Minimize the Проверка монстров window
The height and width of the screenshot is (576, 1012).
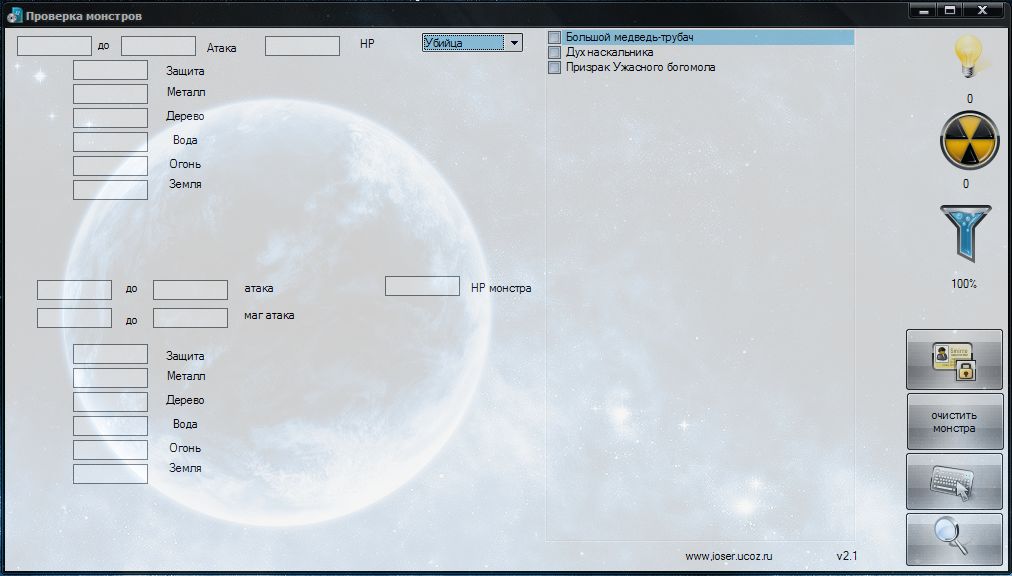[924, 10]
